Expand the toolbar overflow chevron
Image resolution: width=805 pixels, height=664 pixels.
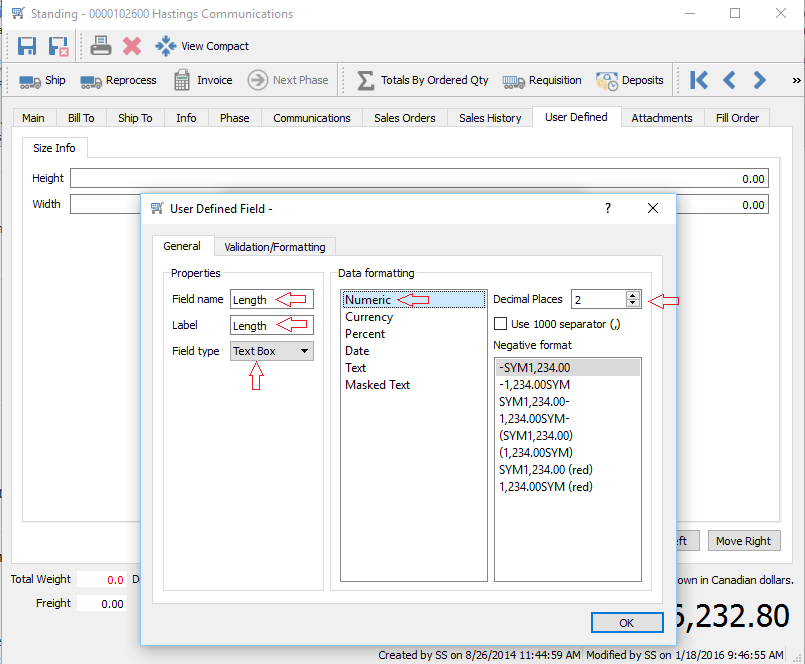[x=796, y=81]
